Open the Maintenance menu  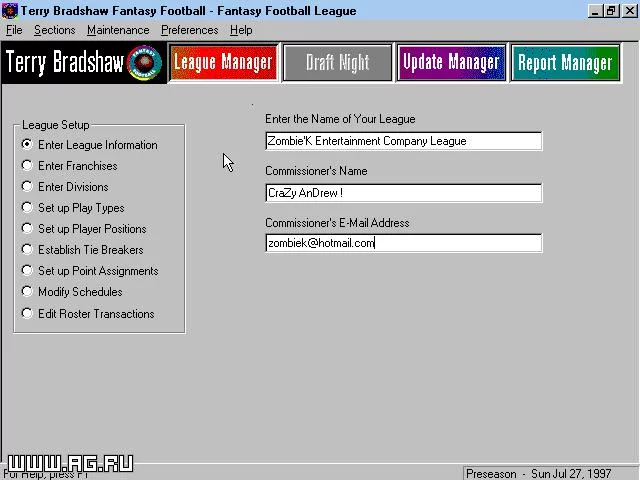pos(118,30)
